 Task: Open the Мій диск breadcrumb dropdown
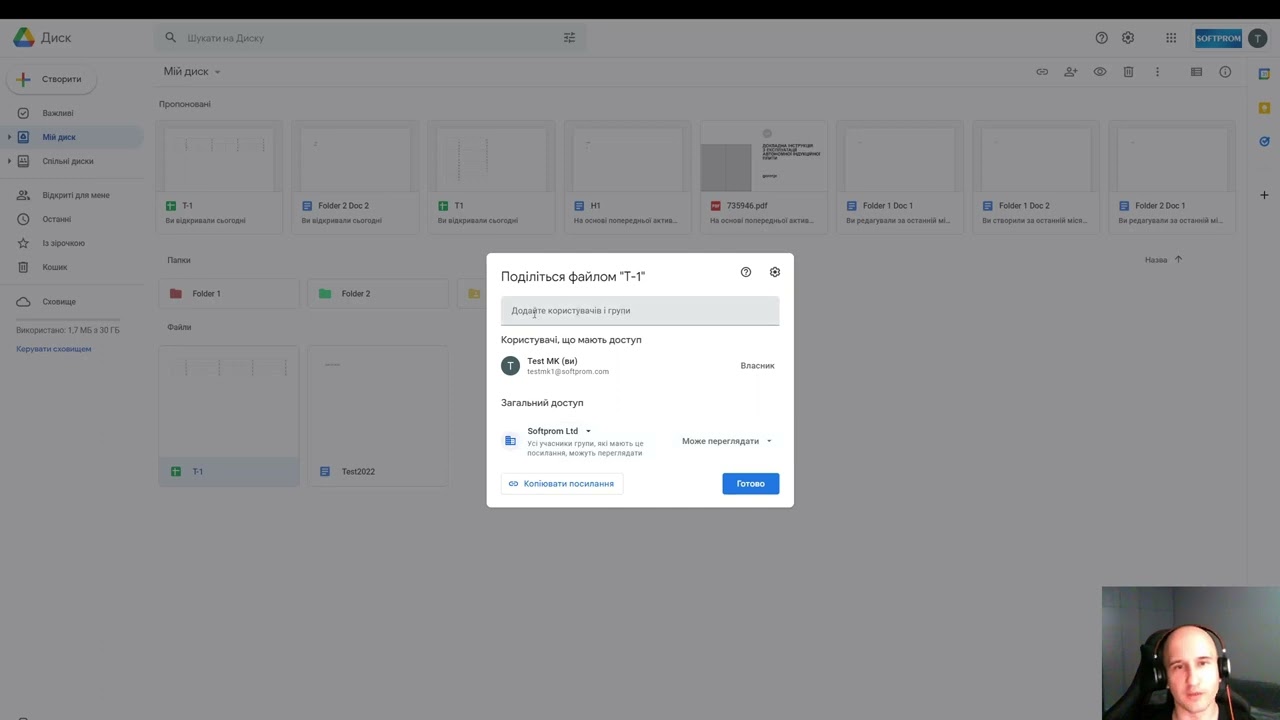point(192,72)
